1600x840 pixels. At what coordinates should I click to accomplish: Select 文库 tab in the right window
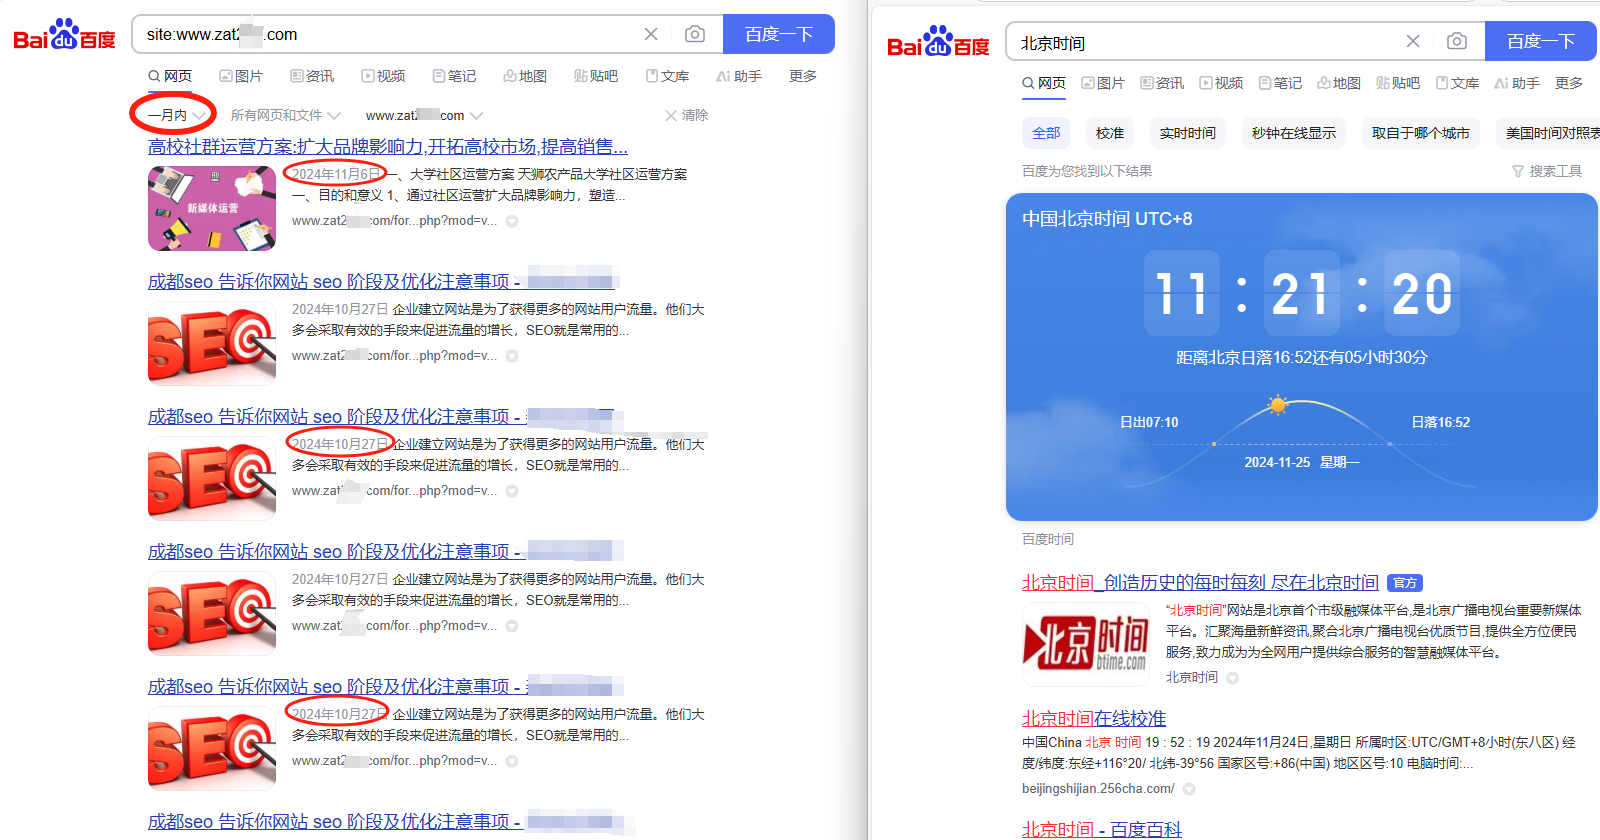(x=1457, y=83)
